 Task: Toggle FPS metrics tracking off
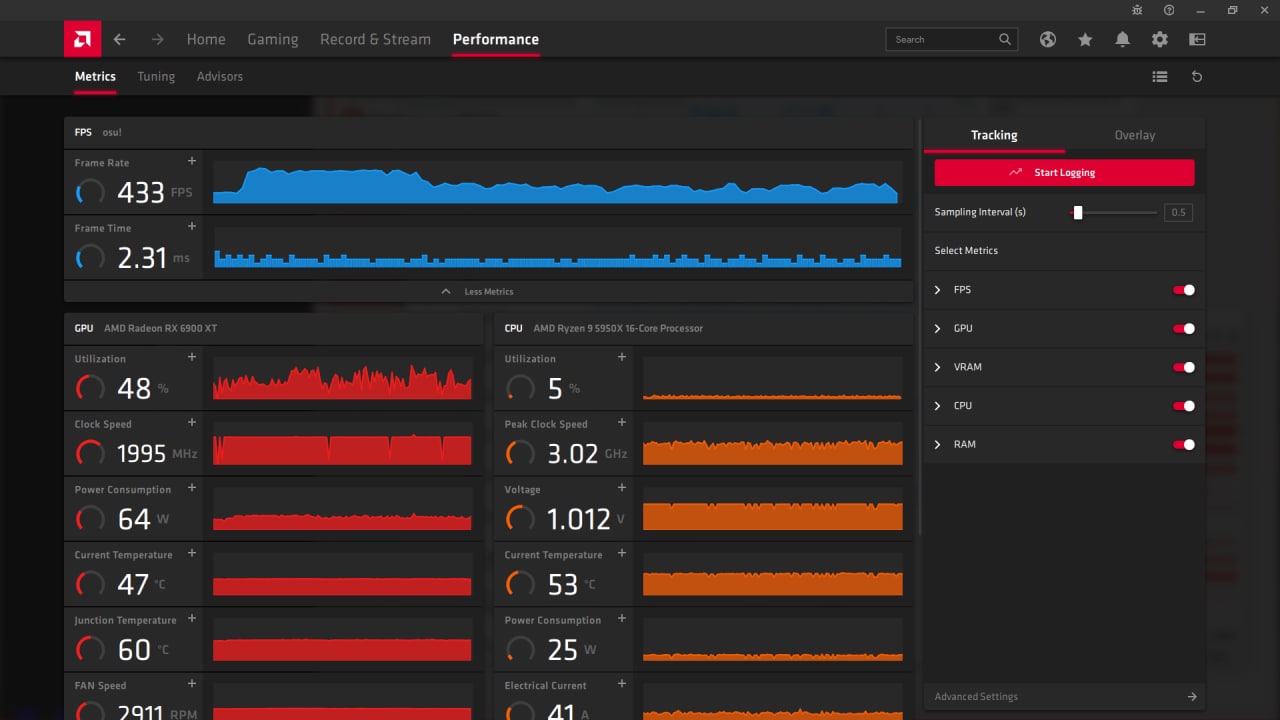point(1184,290)
